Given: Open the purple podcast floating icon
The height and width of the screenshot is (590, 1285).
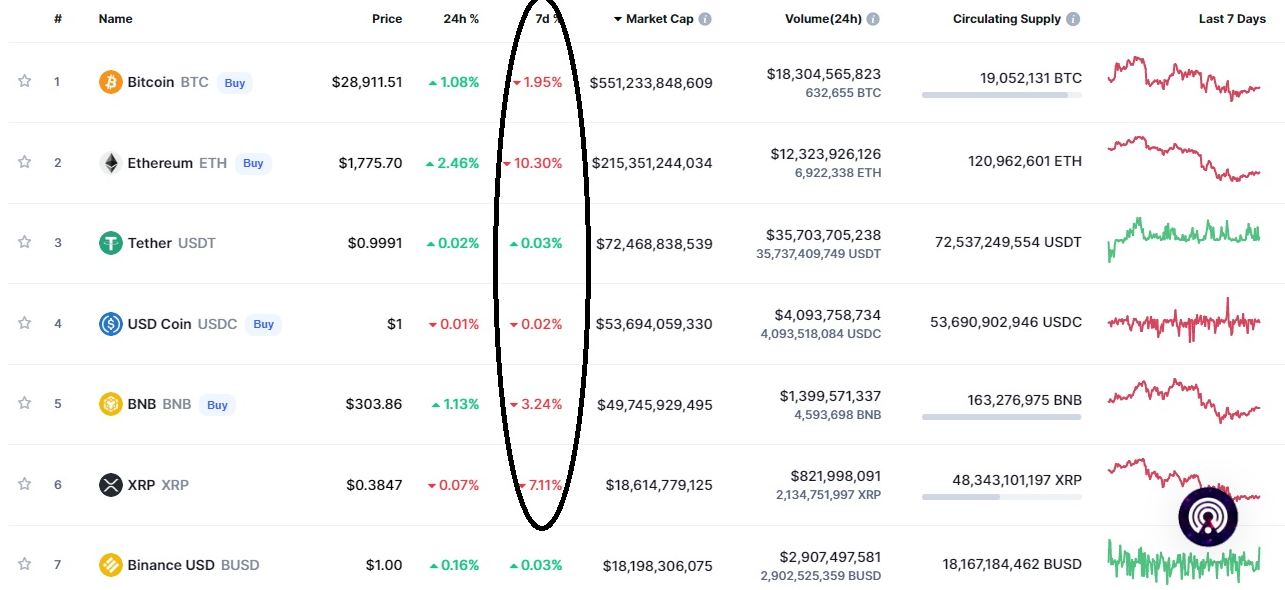Looking at the screenshot, I should tap(1208, 517).
